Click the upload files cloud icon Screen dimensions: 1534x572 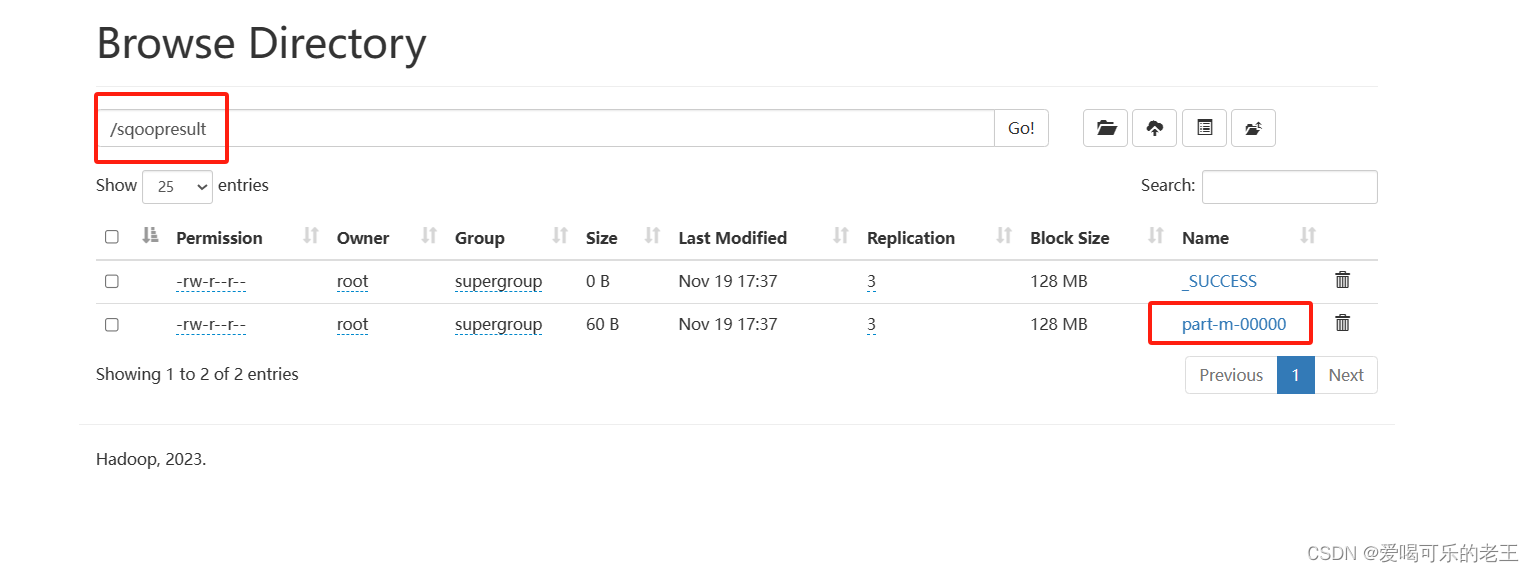coord(1155,128)
